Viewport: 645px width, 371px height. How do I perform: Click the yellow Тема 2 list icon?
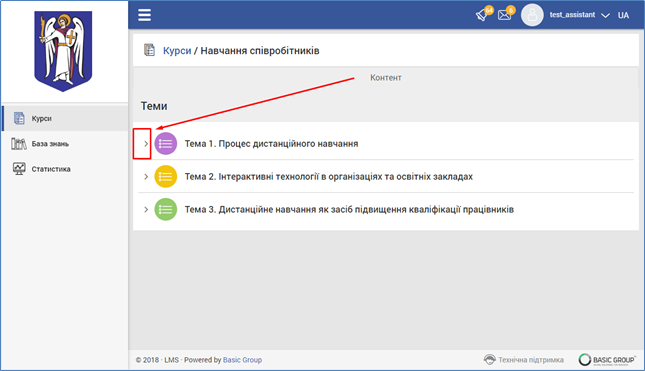(x=165, y=176)
